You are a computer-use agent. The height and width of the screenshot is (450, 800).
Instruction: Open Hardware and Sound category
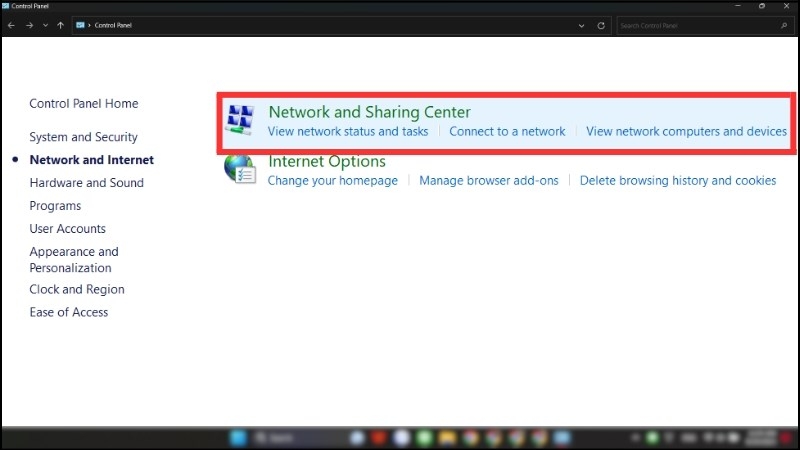86,183
